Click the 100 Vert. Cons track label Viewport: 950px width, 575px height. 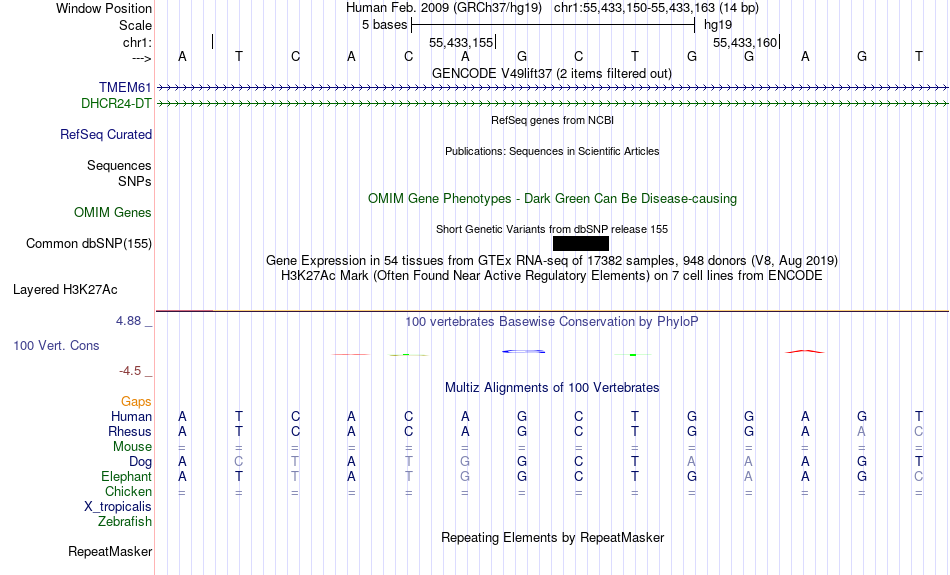pos(56,345)
